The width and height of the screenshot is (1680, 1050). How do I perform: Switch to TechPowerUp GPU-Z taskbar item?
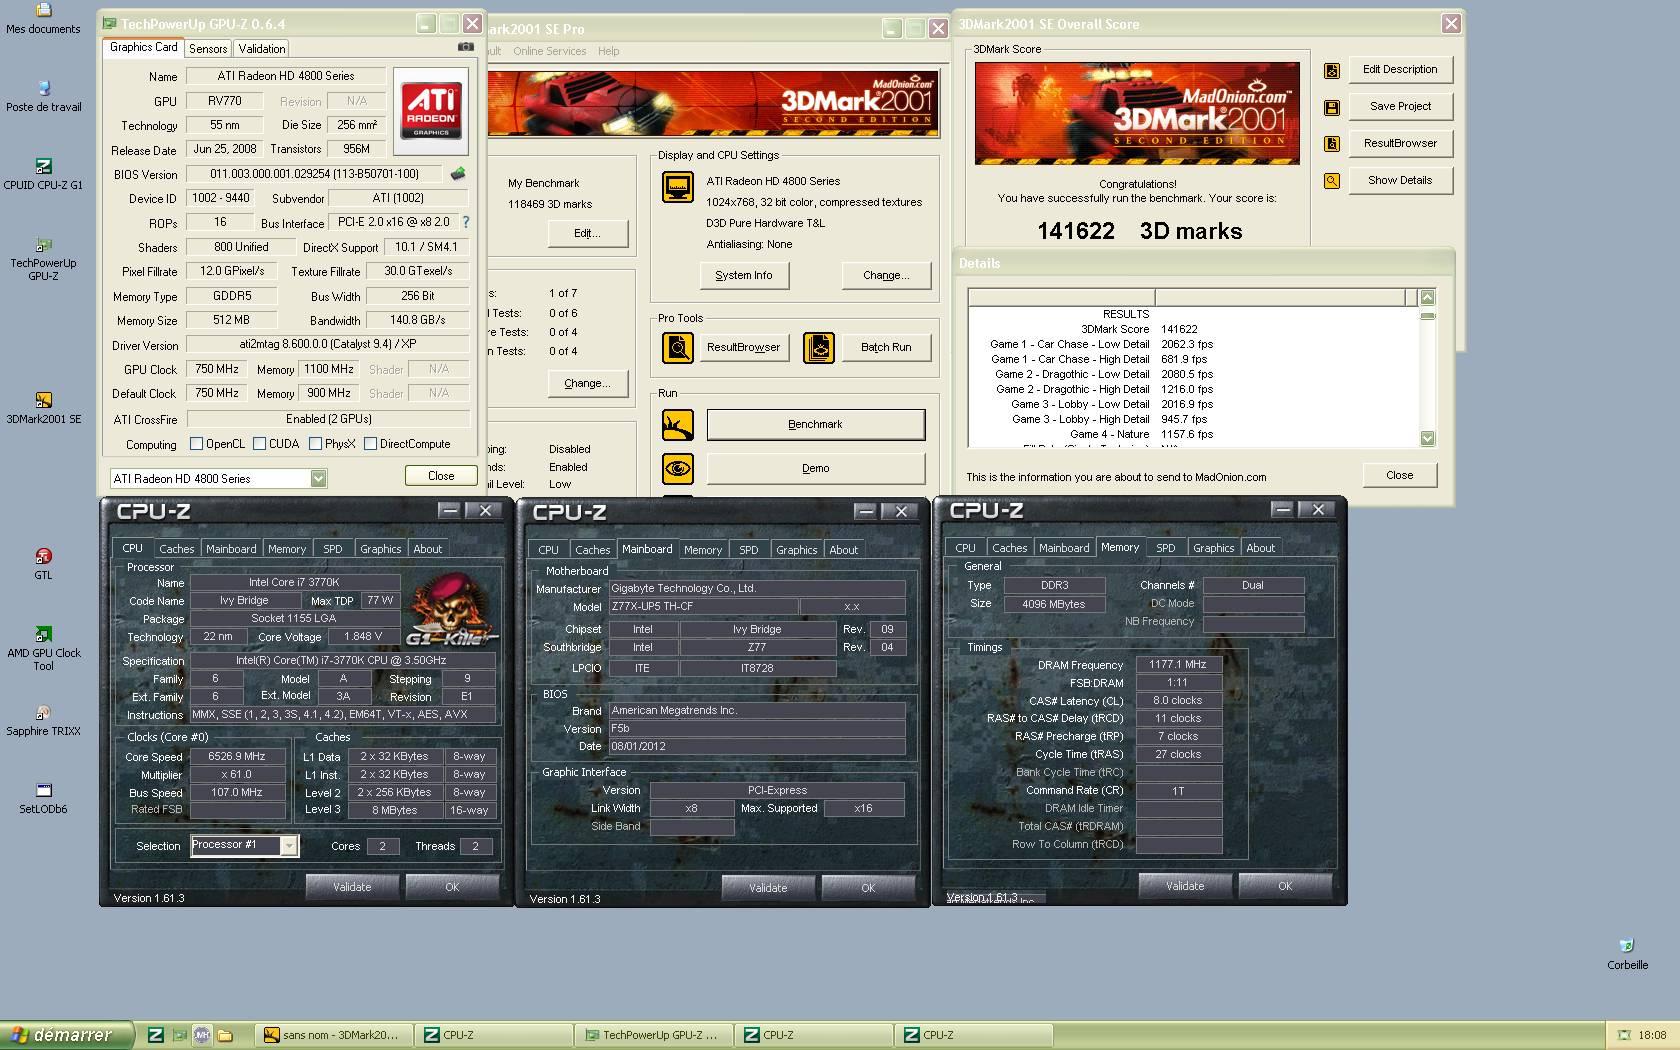[x=652, y=1035]
